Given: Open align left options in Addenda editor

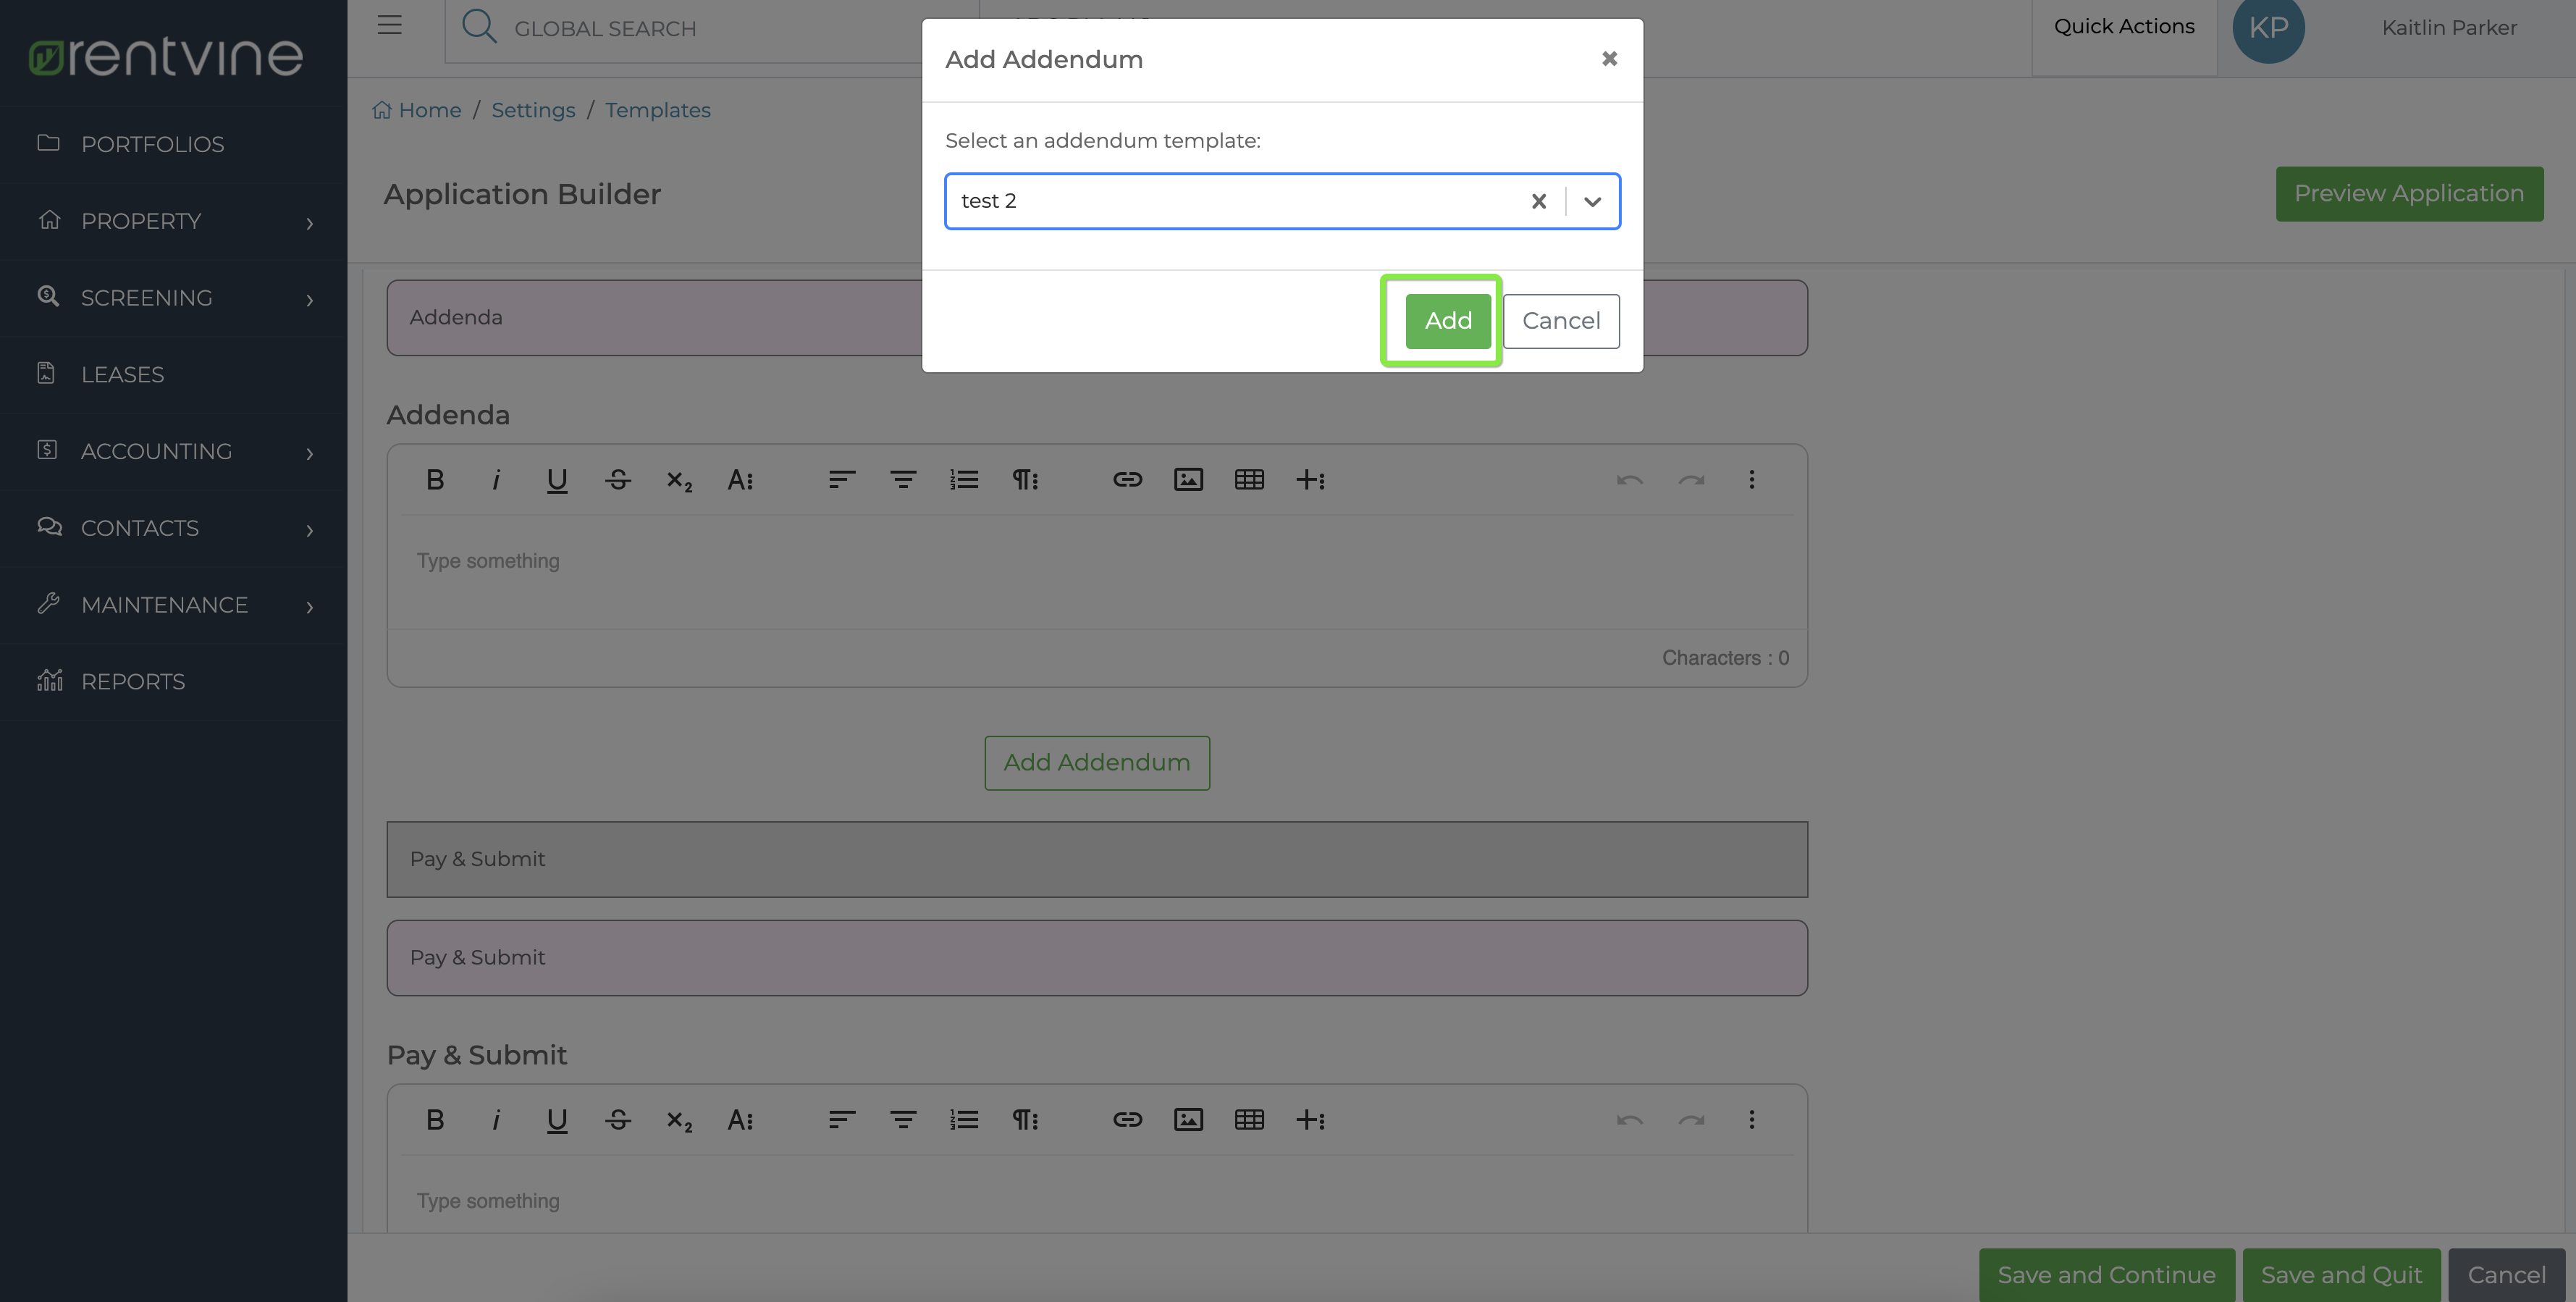Looking at the screenshot, I should click(841, 480).
